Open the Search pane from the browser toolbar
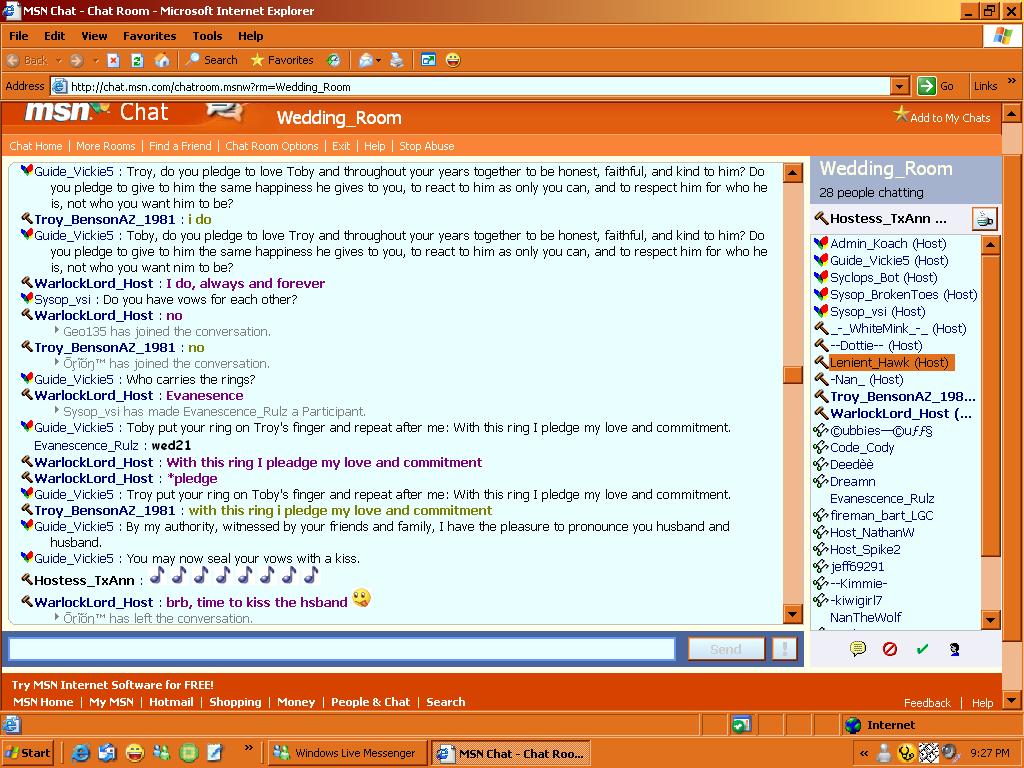1024x768 pixels. click(212, 60)
